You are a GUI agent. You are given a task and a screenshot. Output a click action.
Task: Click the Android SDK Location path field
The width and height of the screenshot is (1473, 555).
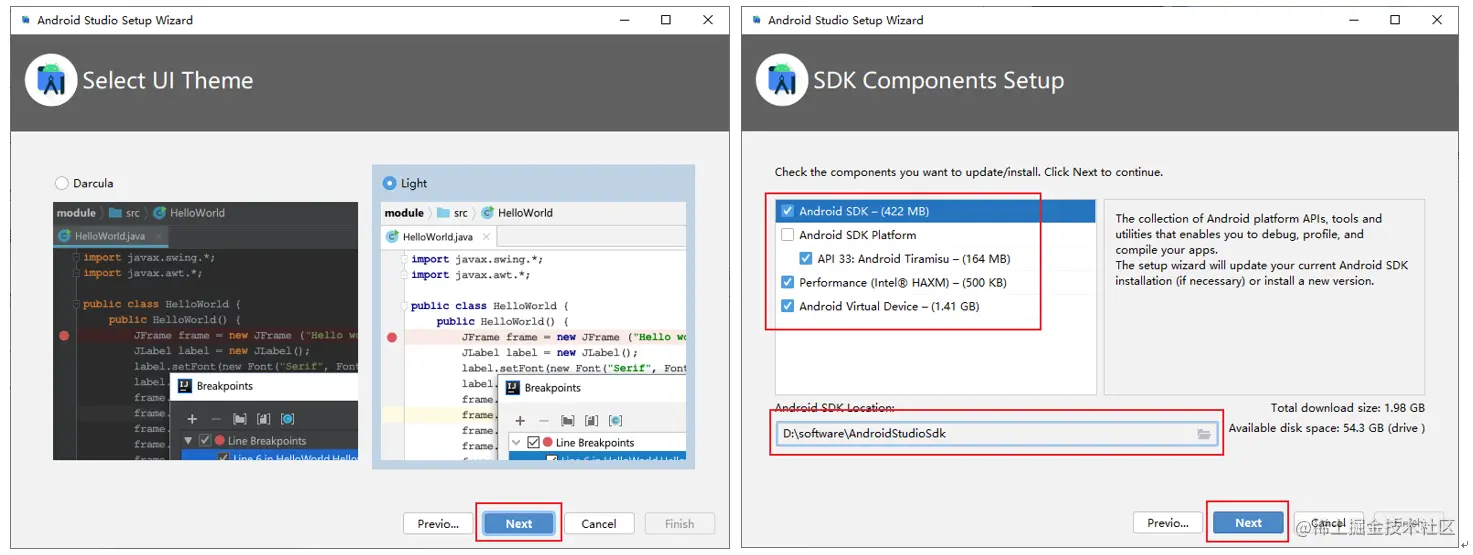996,434
